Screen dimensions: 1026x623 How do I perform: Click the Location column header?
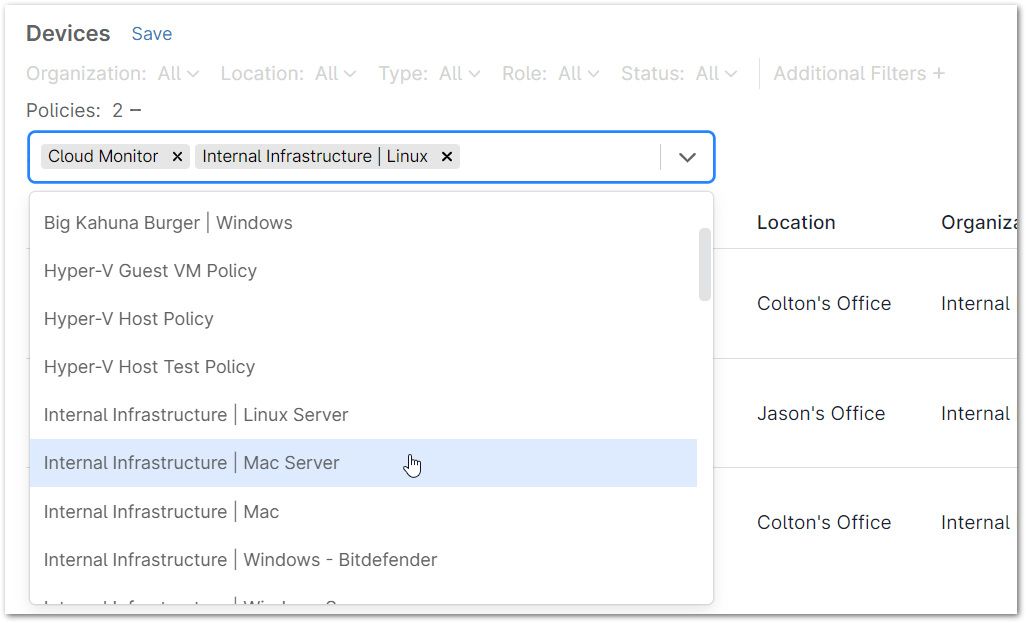(796, 222)
